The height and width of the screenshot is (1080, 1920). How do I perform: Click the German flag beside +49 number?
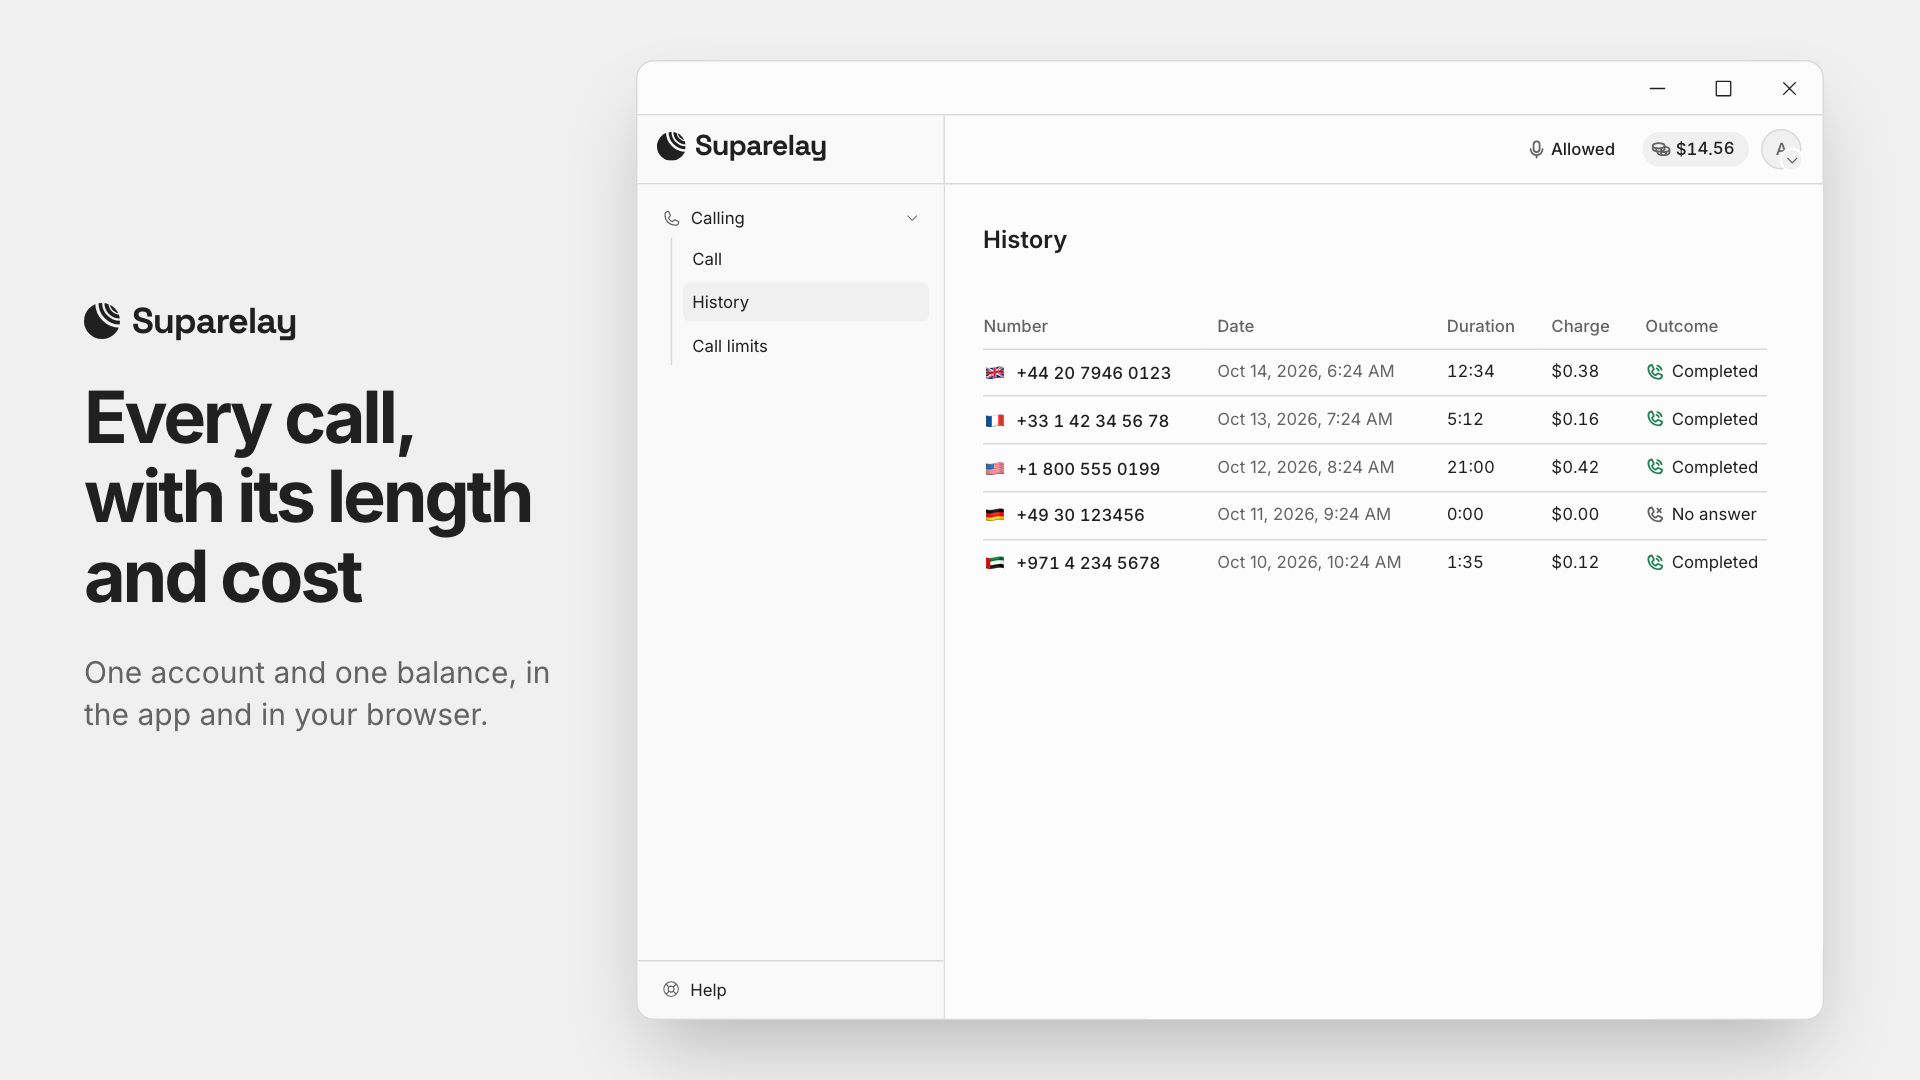point(994,515)
